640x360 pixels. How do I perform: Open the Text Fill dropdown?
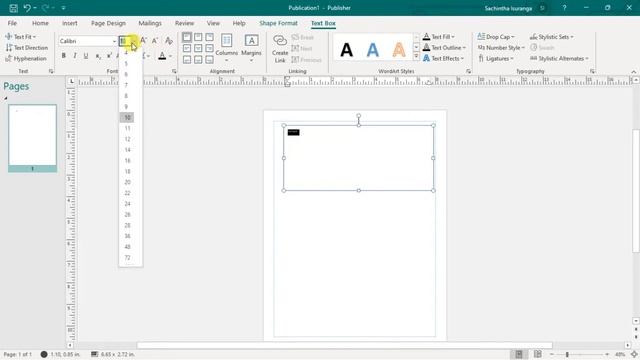[439, 37]
